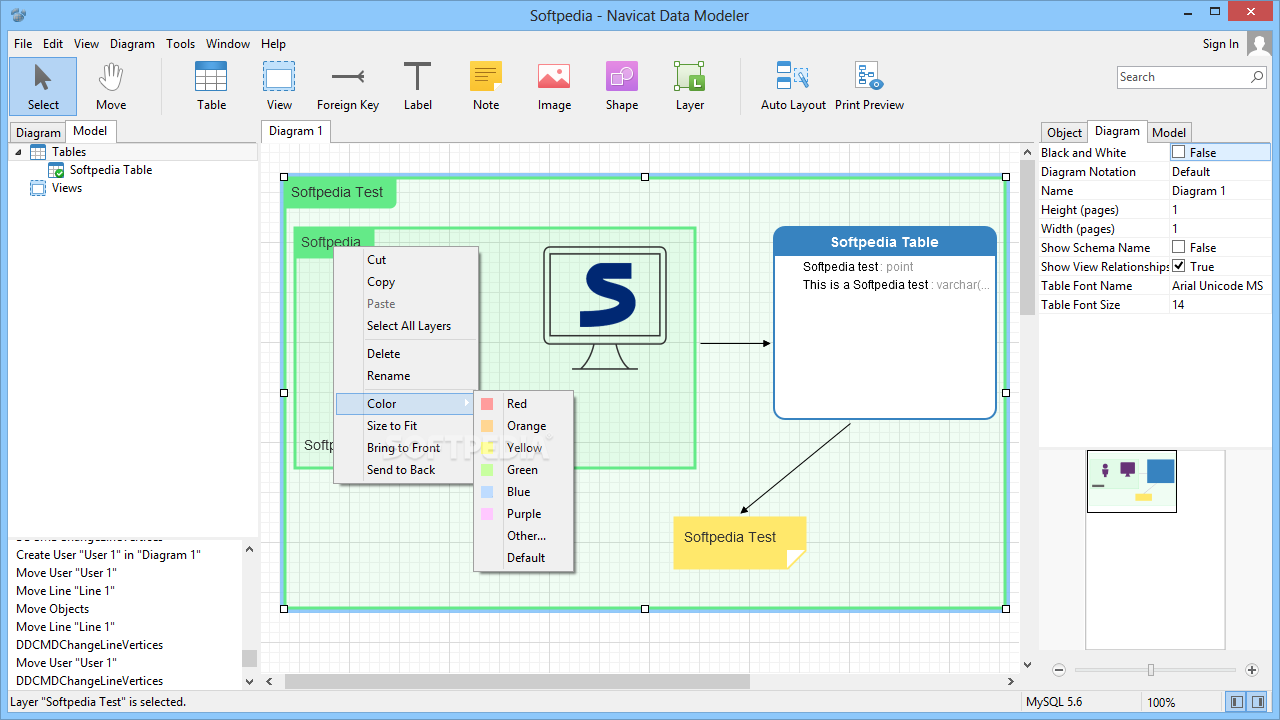Screen dimensions: 1280x720
Task: Switch to the Object properties tab
Action: pyautogui.click(x=1064, y=132)
